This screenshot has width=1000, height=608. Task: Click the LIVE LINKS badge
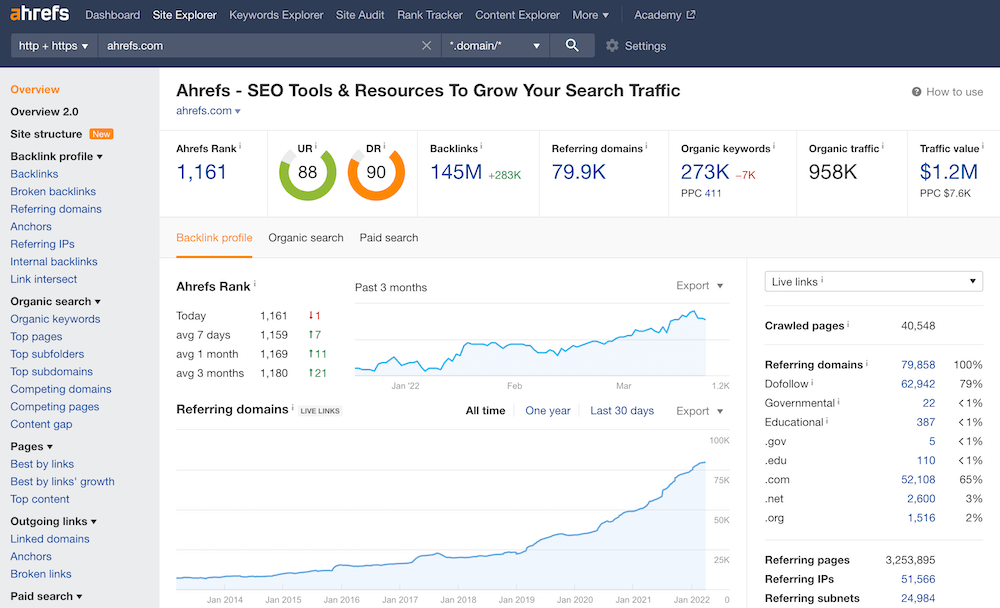point(320,411)
